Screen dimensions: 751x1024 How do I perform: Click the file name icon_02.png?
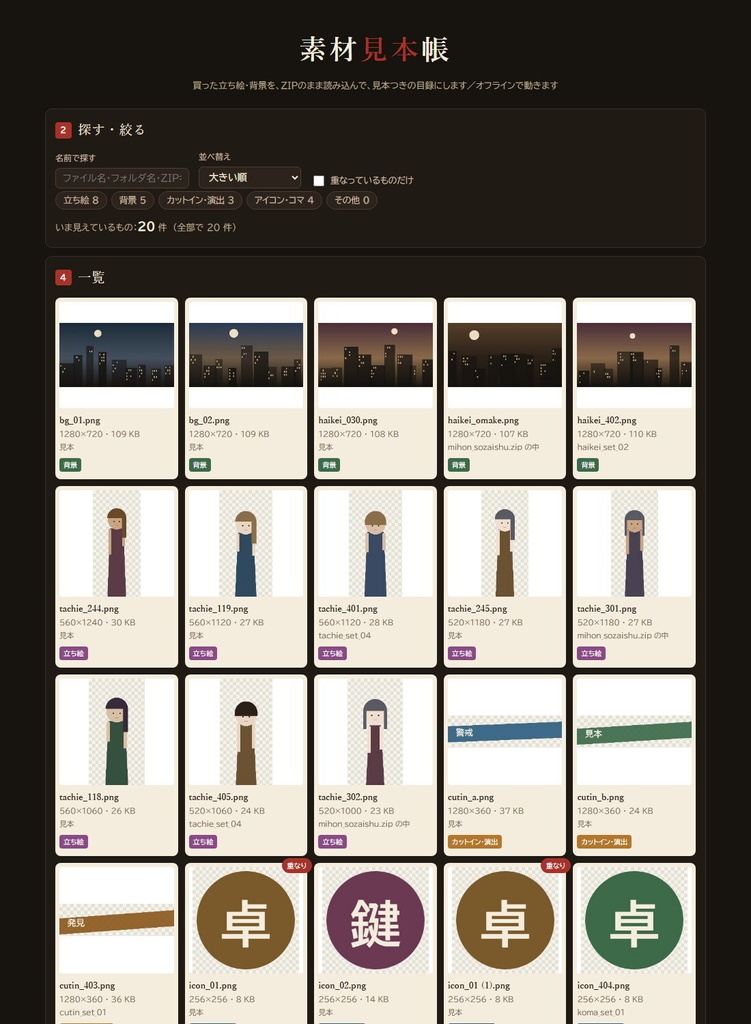point(342,985)
